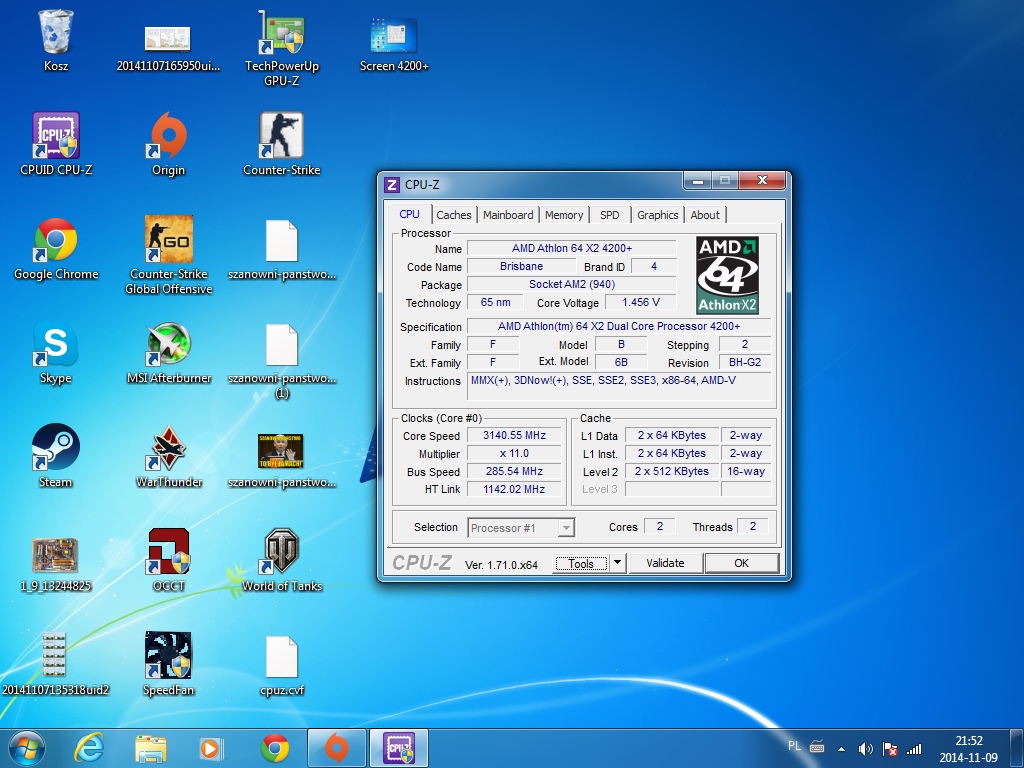
Task: Show hidden tray icons arrow
Action: (842, 749)
